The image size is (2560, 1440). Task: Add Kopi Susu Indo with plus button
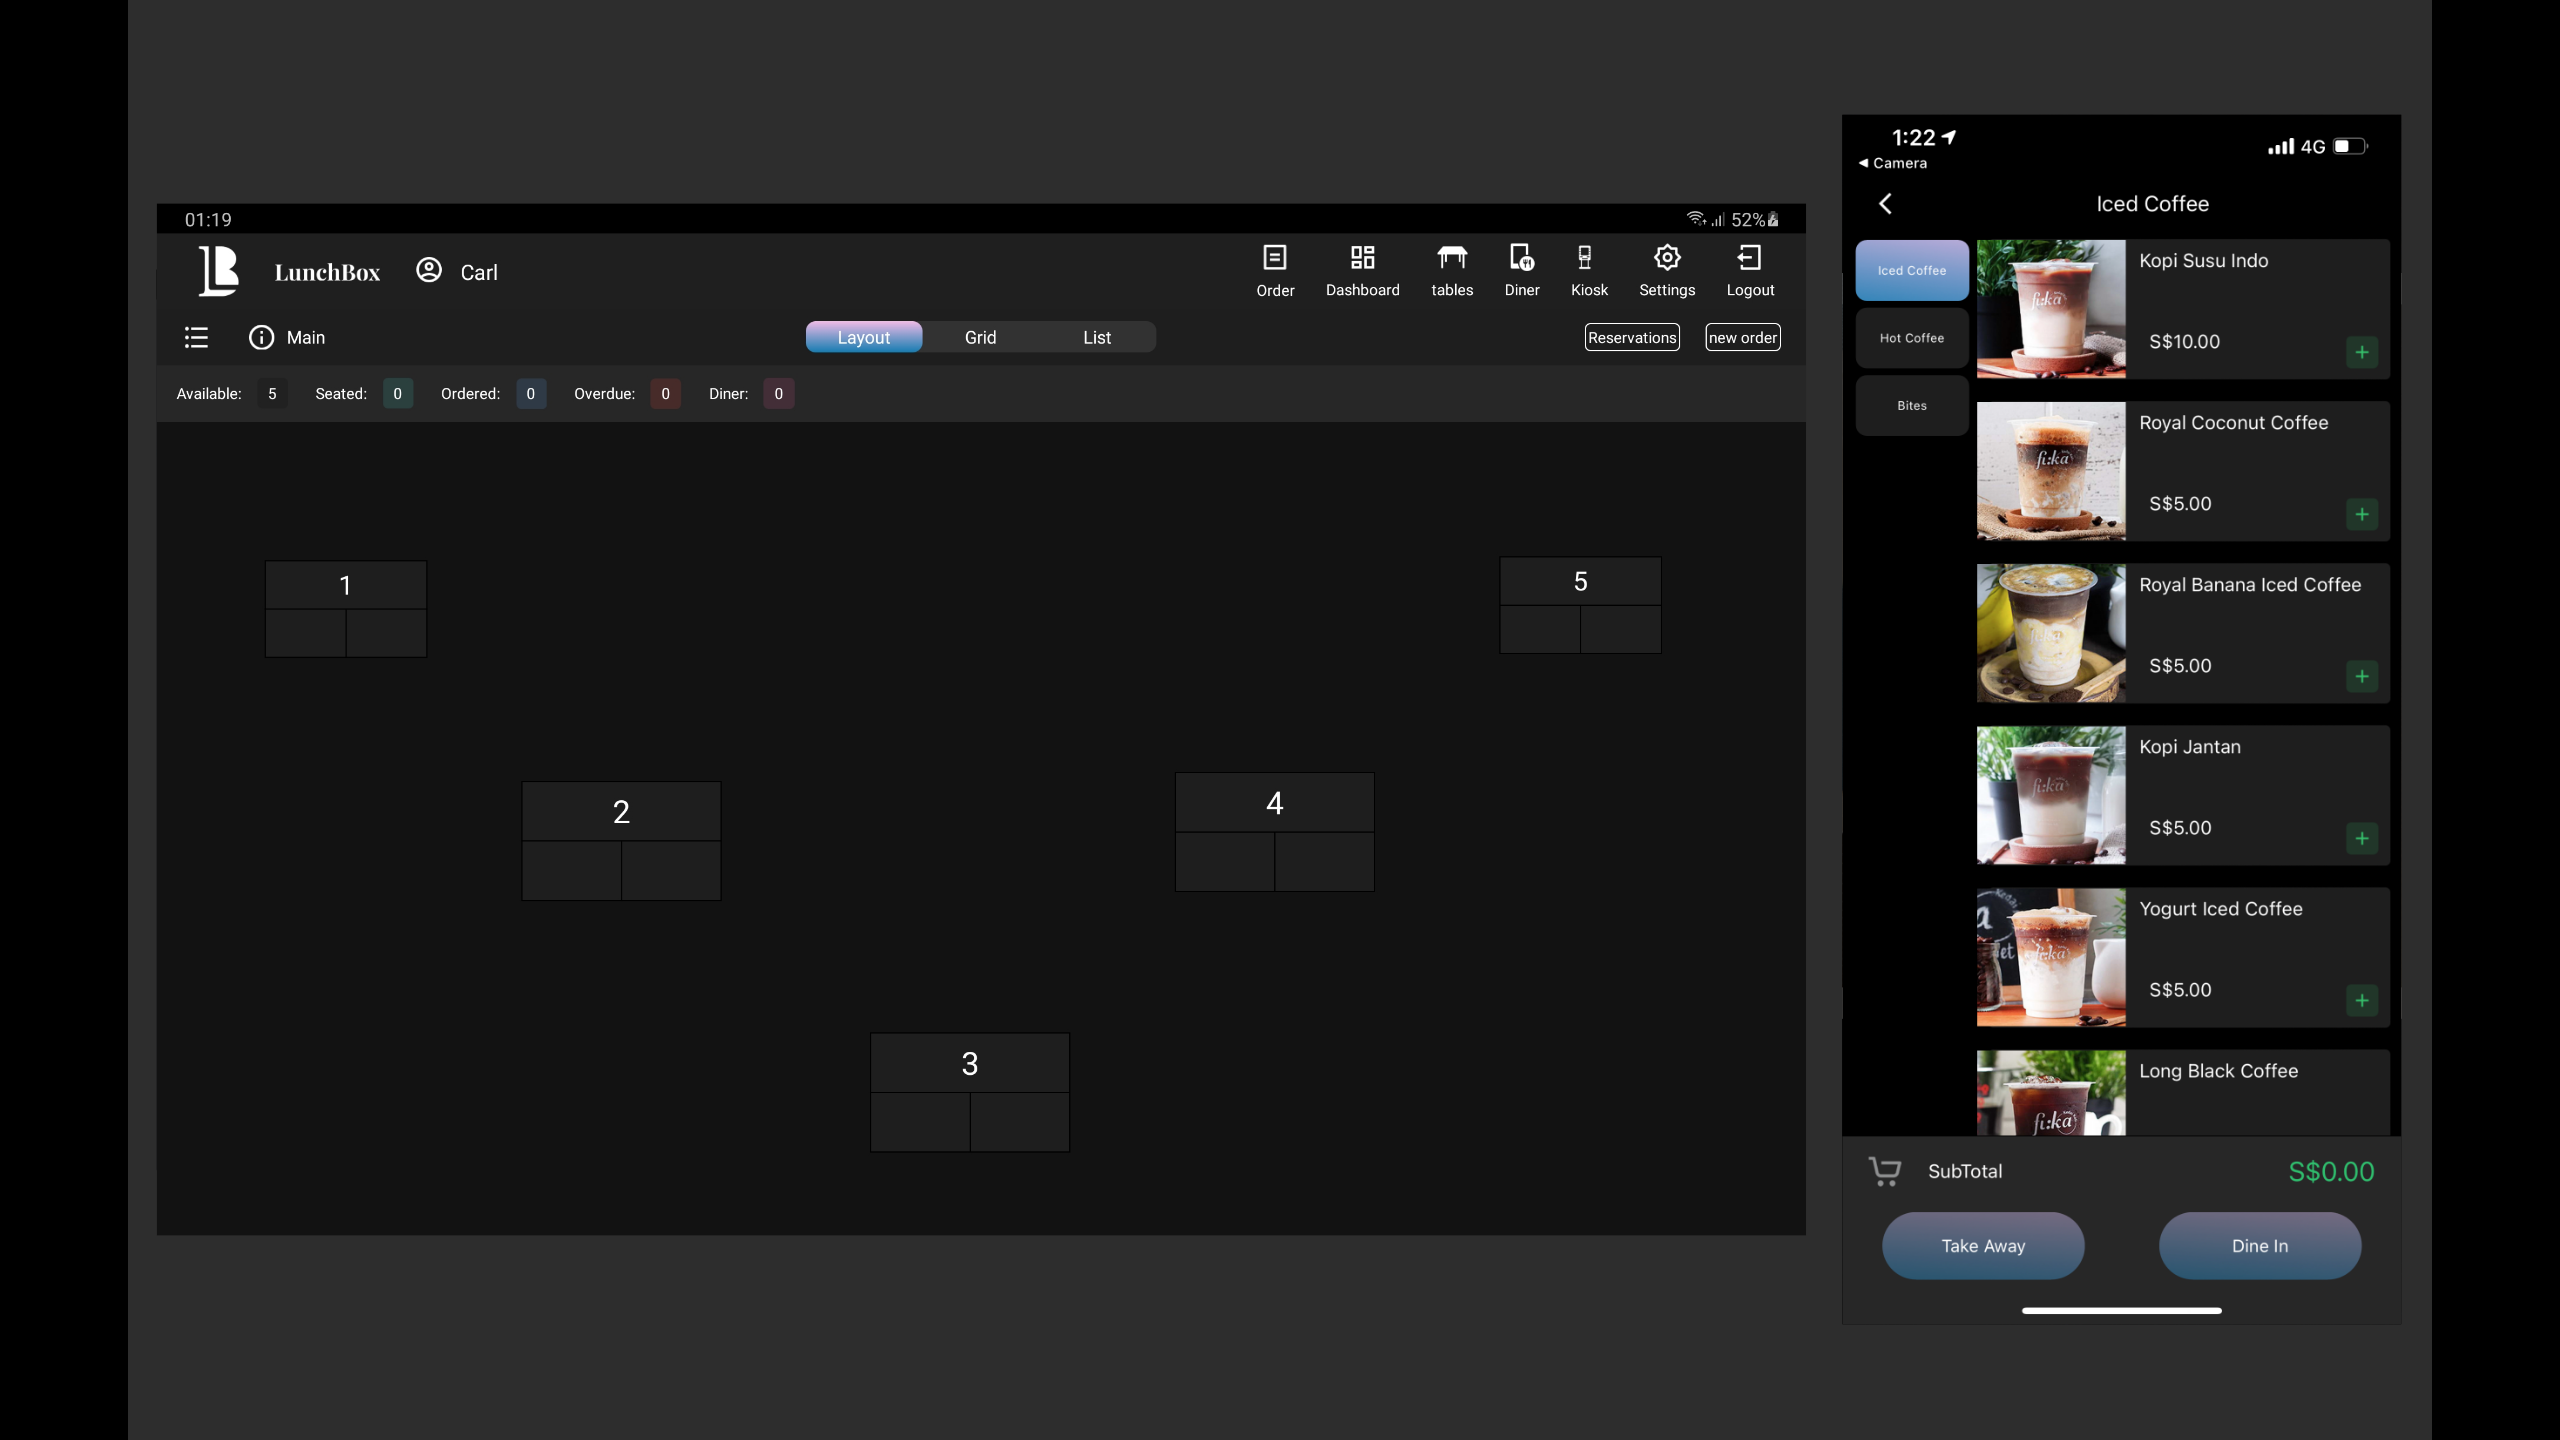[x=2361, y=352]
